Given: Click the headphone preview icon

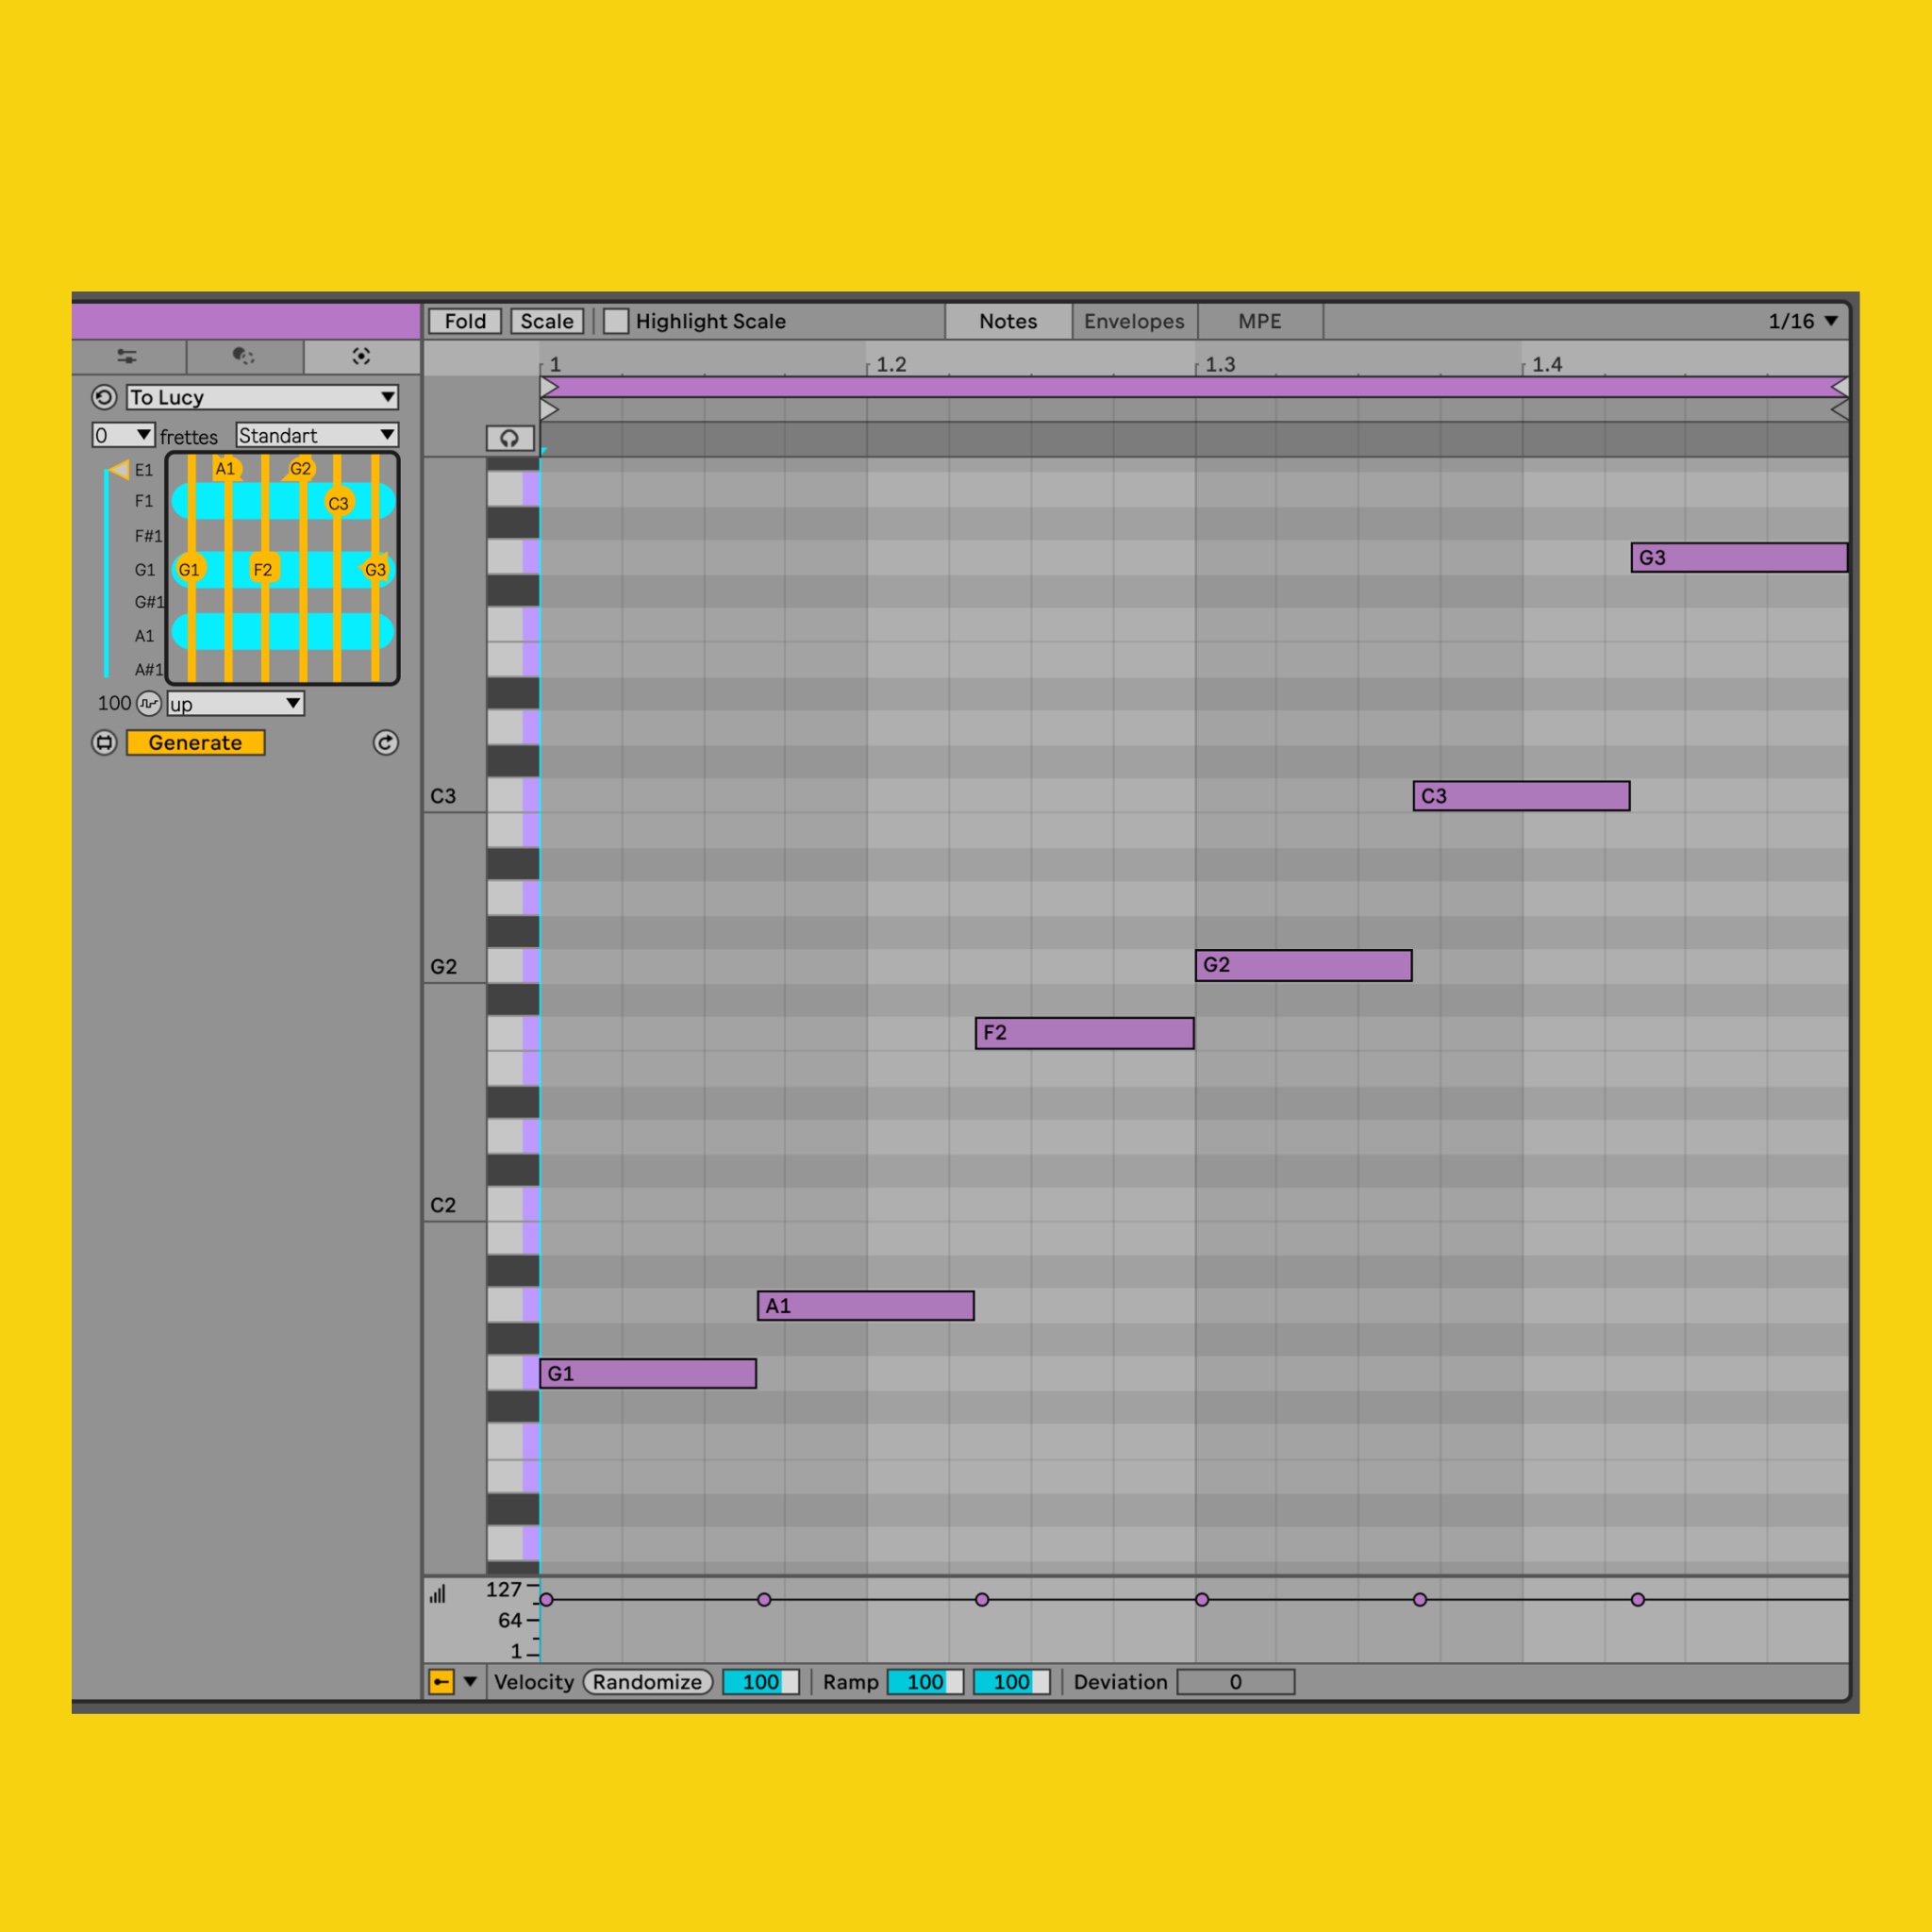Looking at the screenshot, I should (509, 438).
